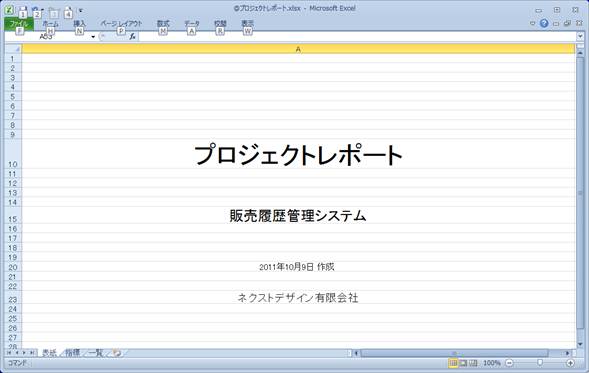This screenshot has width=589, height=373.
Task: Switch to the ホーム (Home) ribbon tab
Action: click(50, 24)
